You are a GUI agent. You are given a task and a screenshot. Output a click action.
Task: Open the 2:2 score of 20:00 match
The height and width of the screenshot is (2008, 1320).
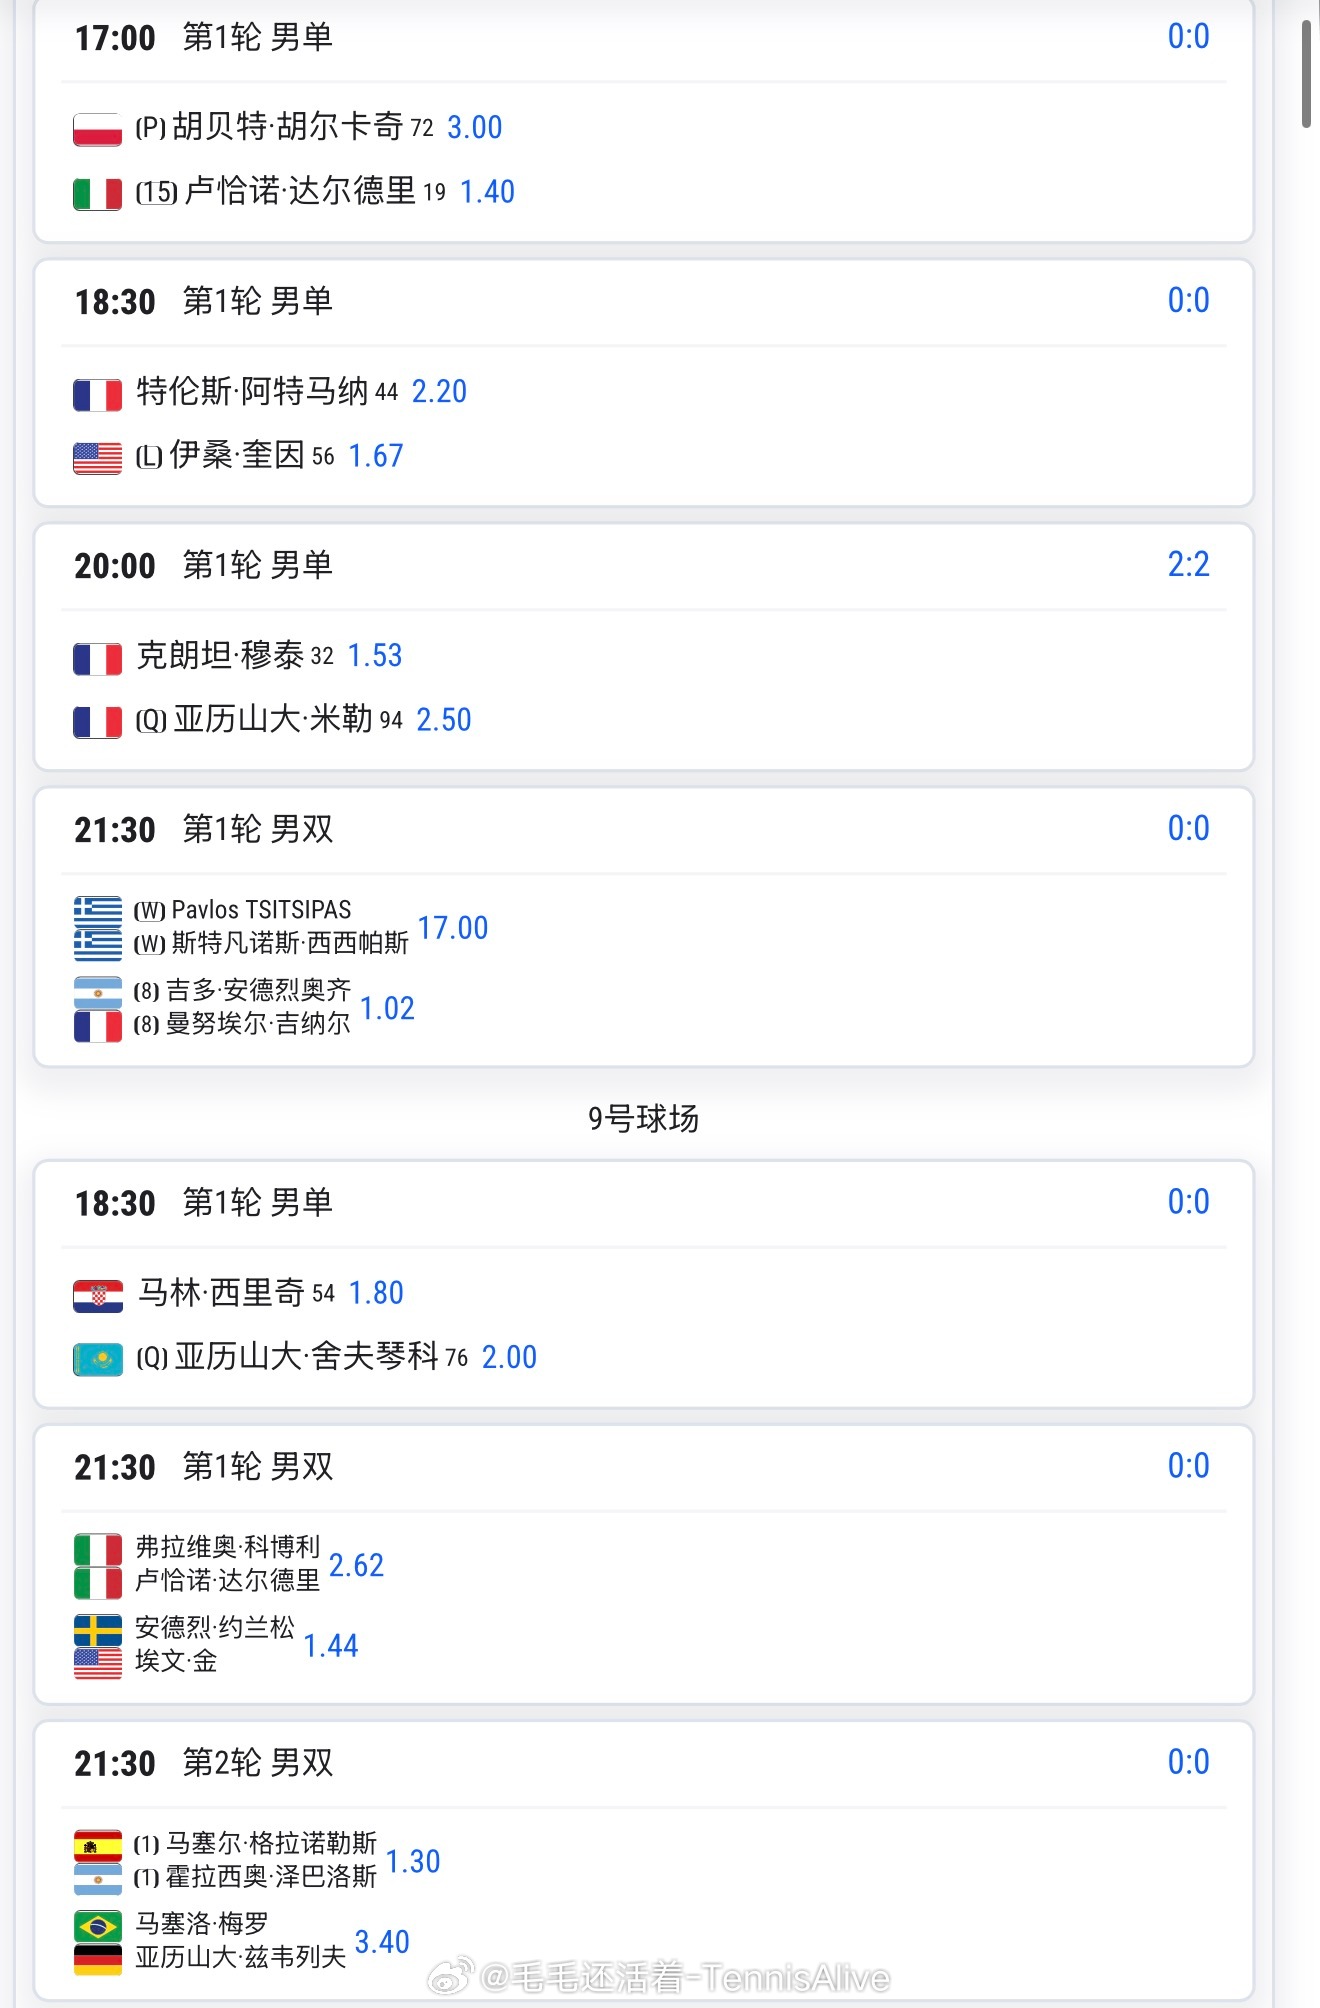click(1188, 565)
